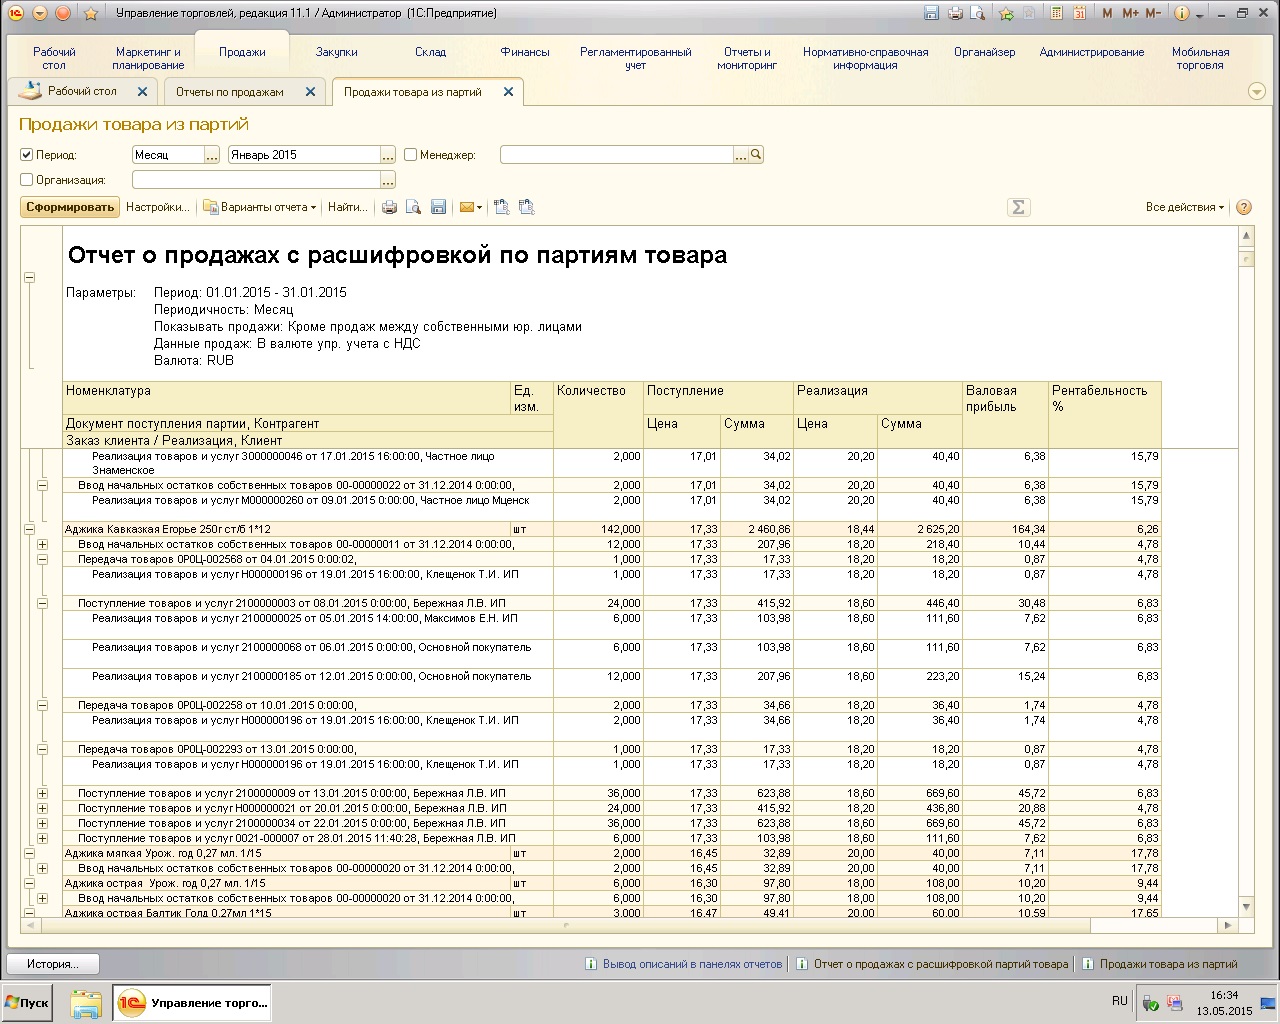Viewport: 1280px width, 1024px height.
Task: Click magnifier search button in Менеджер field
Action: point(757,155)
